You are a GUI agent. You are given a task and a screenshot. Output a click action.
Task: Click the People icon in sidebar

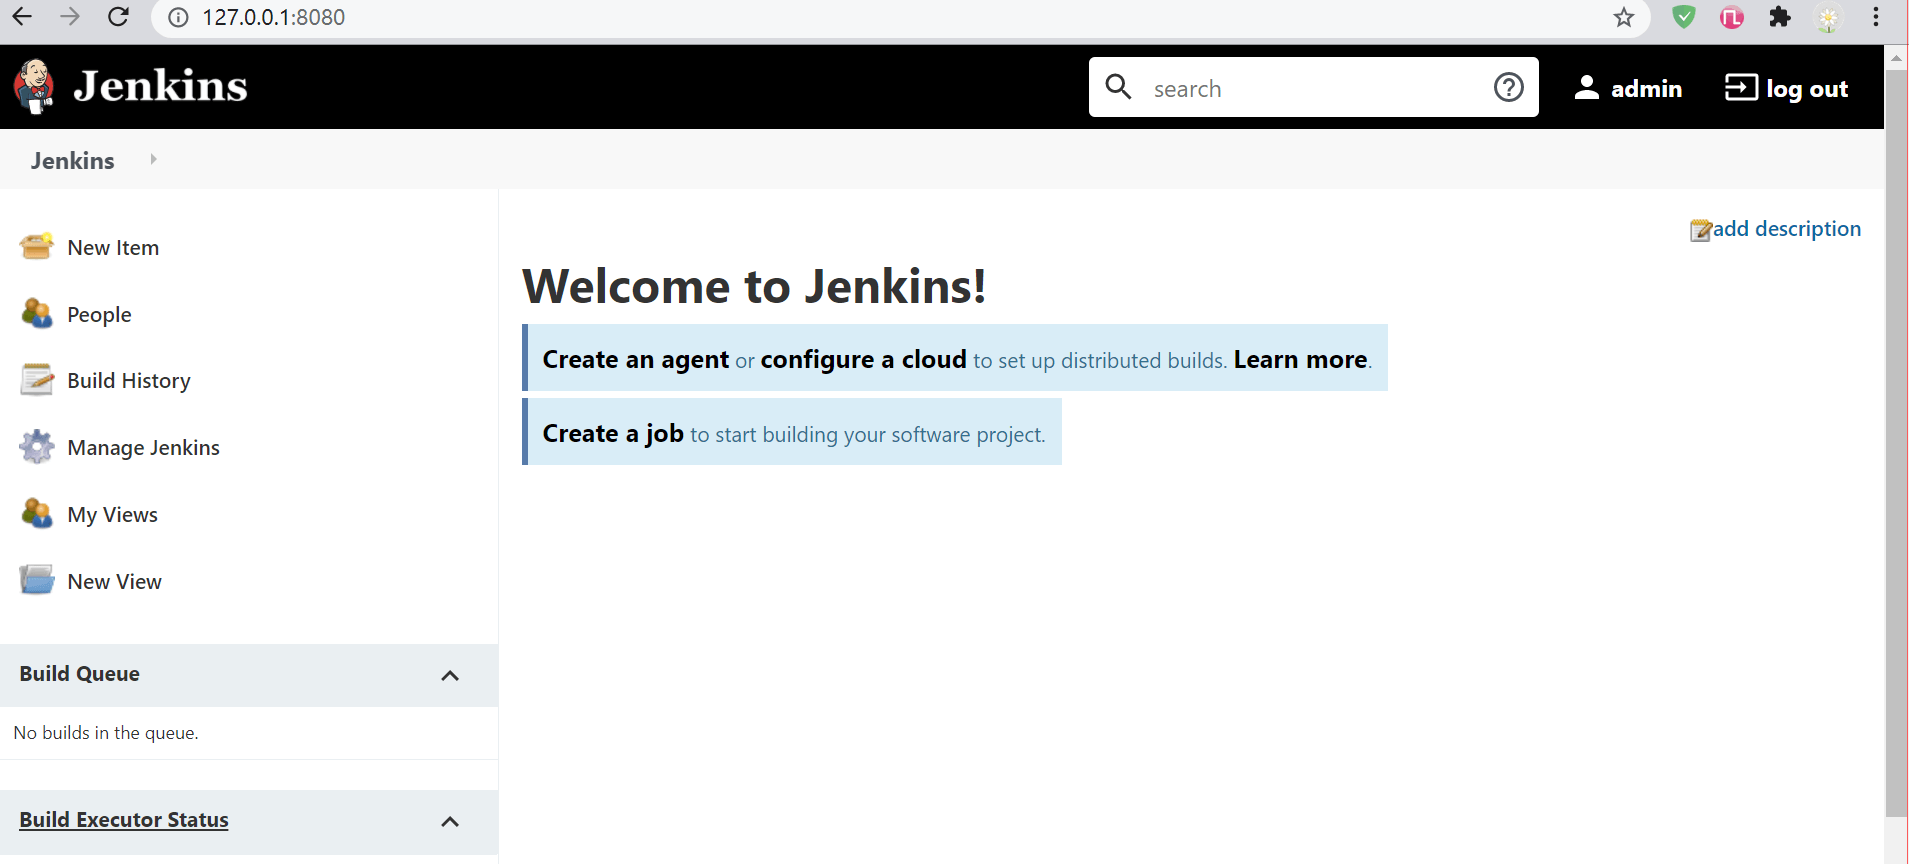coord(37,314)
